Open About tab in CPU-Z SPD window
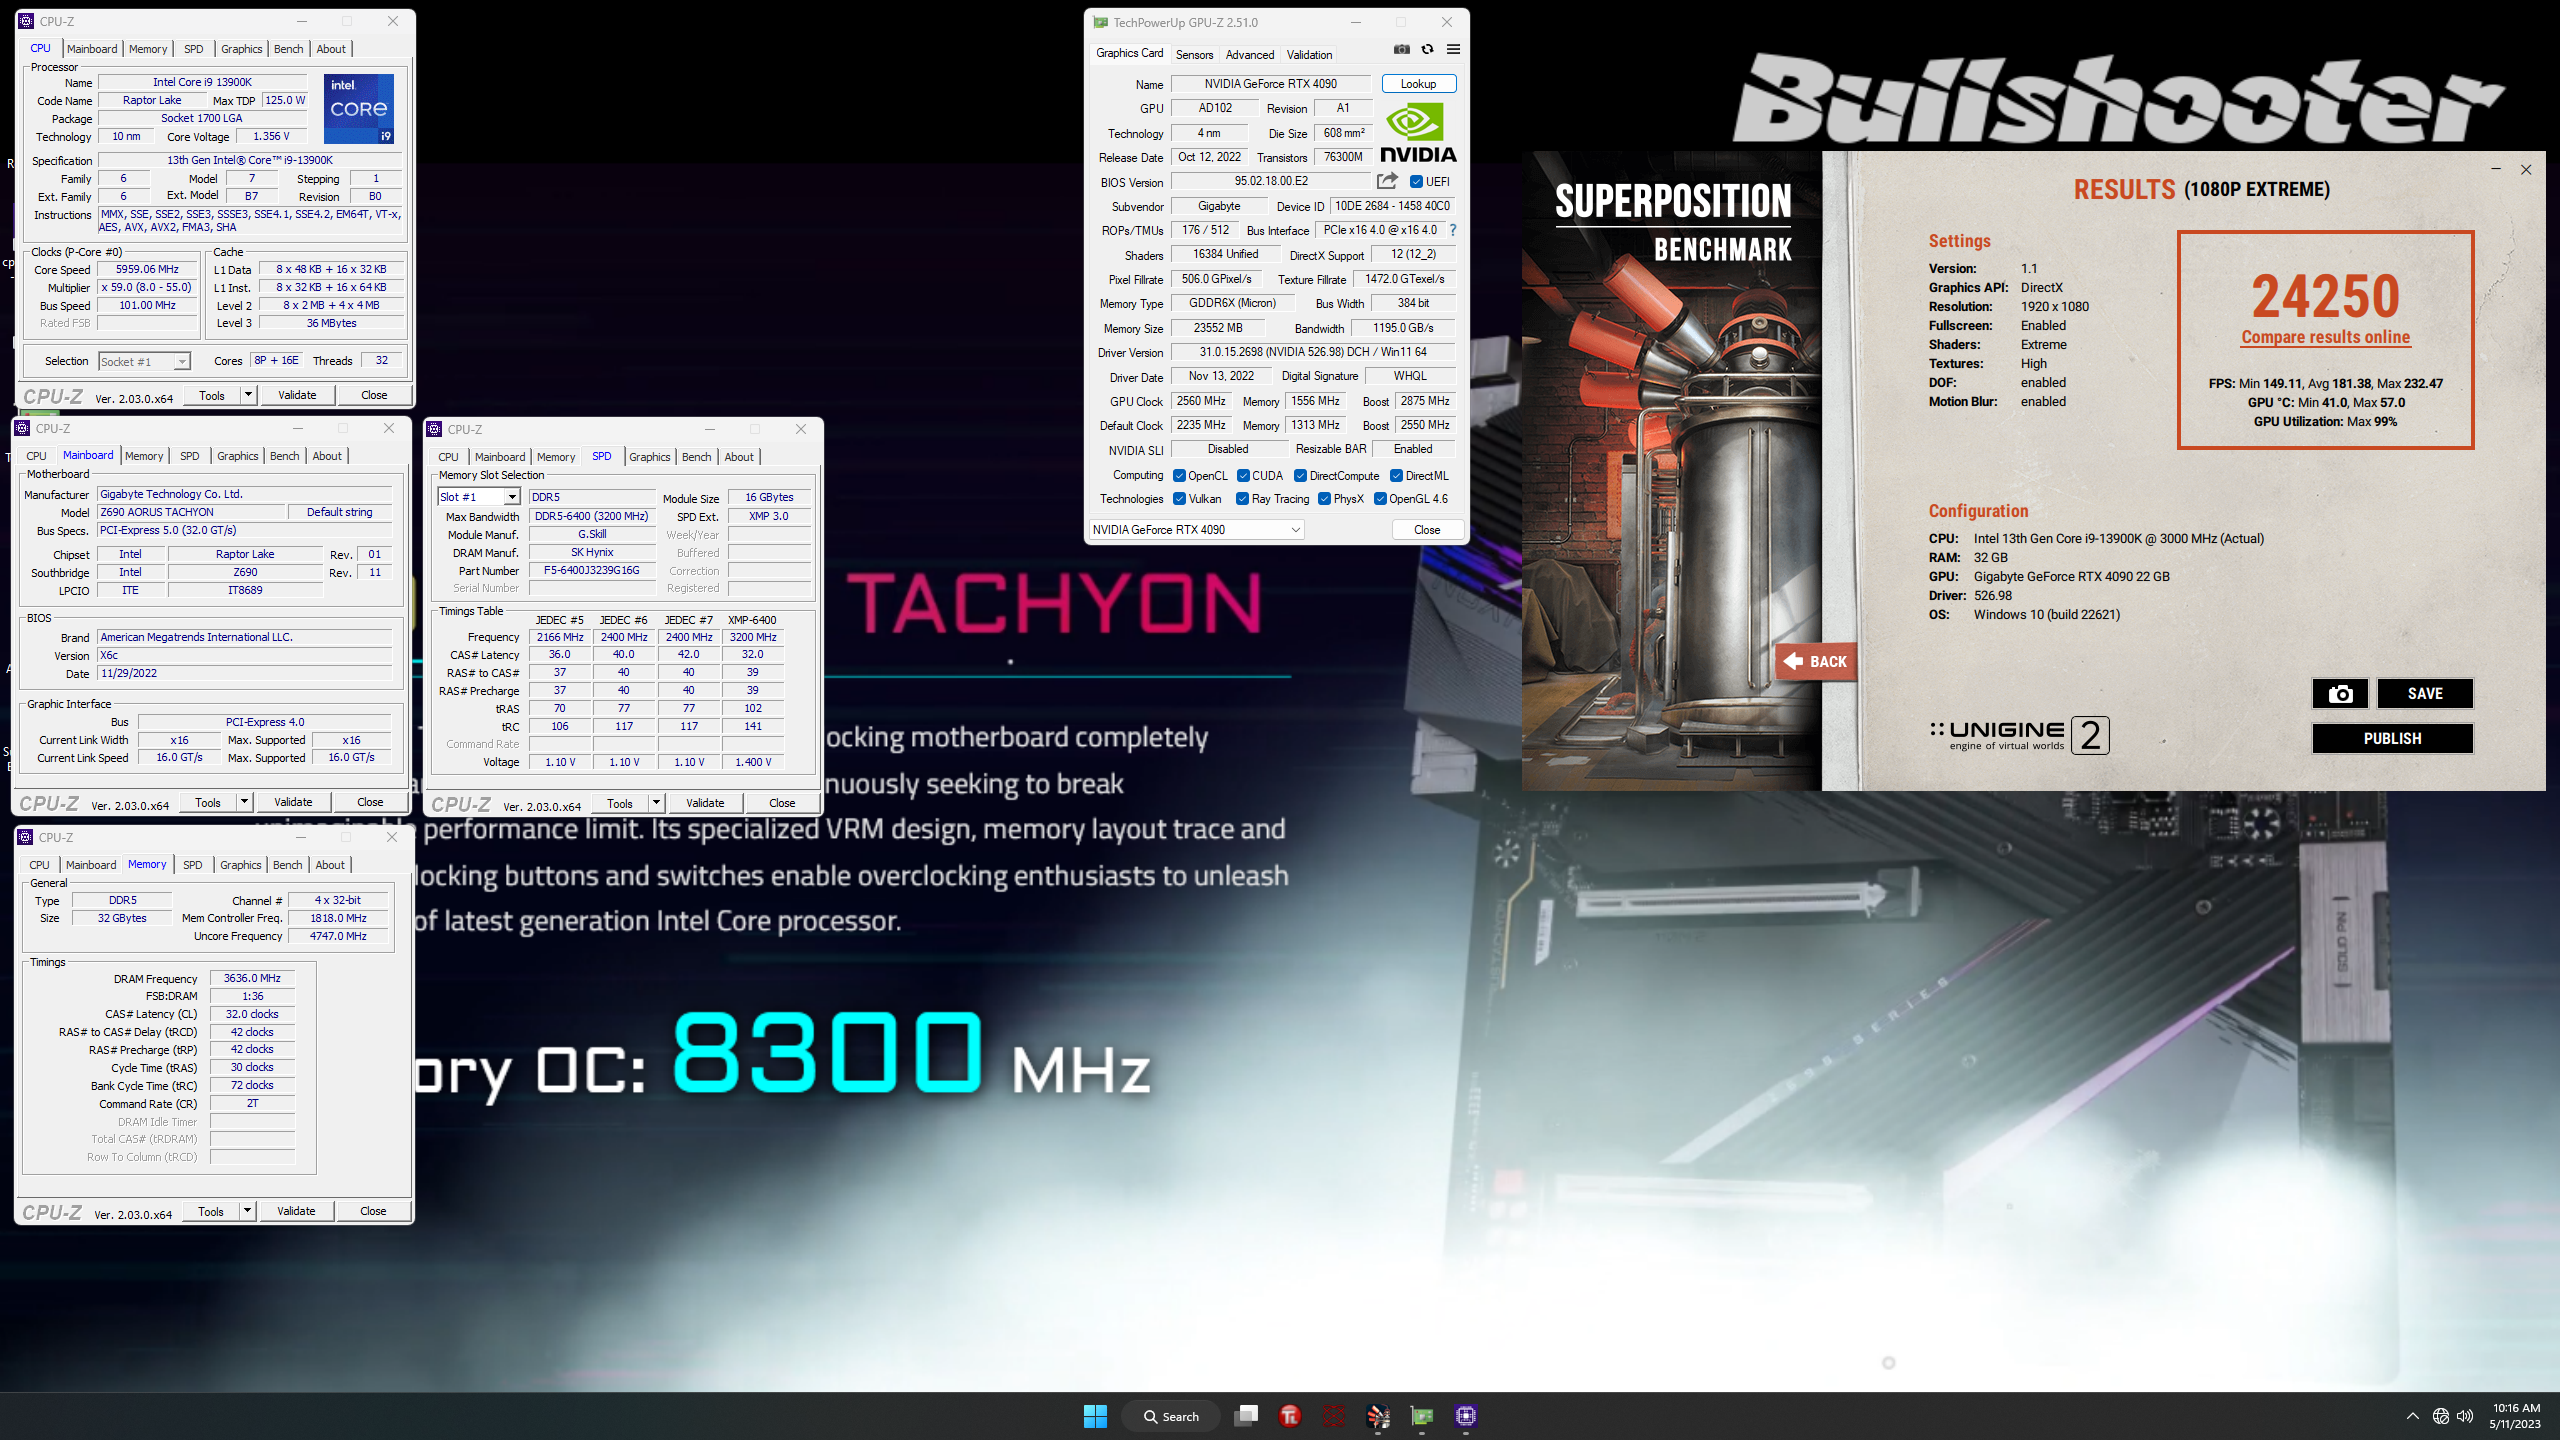 739,457
